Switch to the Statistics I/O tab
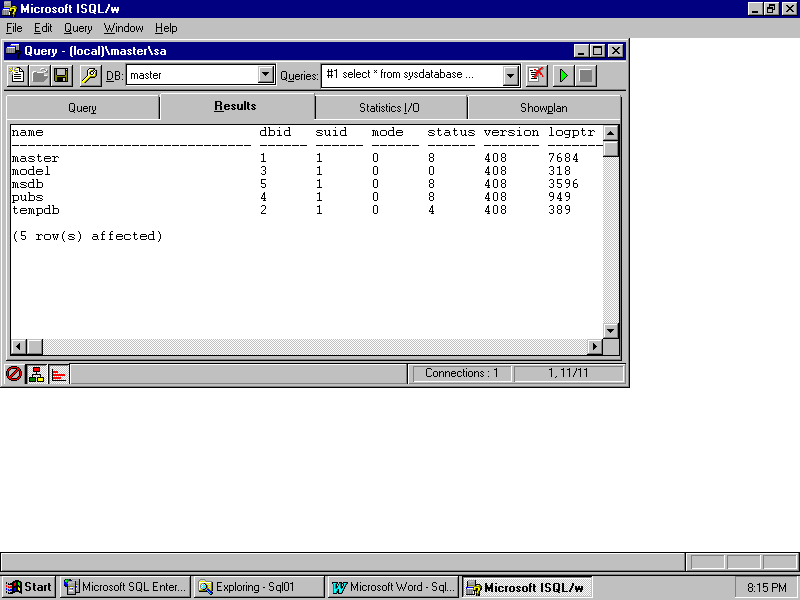Viewport: 800px width, 600px height. click(x=390, y=108)
